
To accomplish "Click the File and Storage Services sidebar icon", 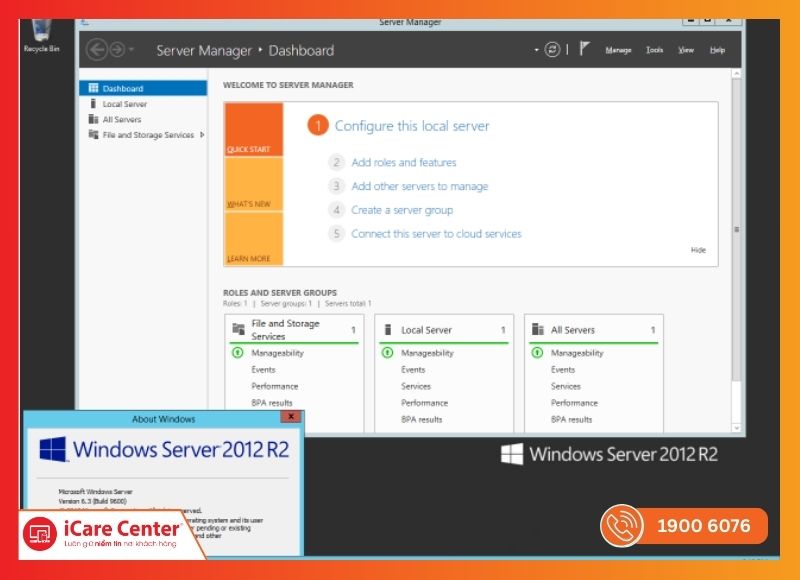I will [x=93, y=135].
